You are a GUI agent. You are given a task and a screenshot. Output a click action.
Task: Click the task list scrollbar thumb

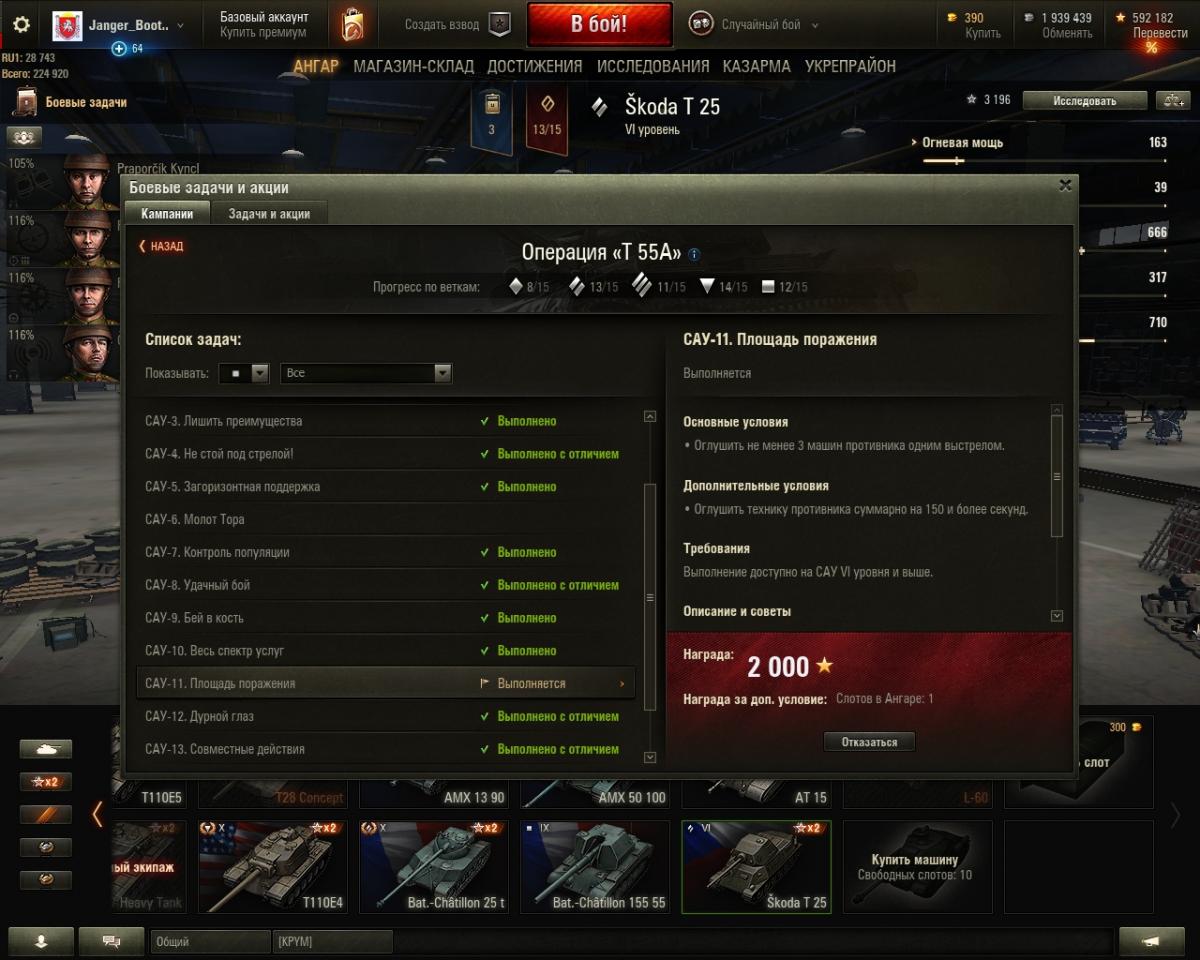(650, 597)
